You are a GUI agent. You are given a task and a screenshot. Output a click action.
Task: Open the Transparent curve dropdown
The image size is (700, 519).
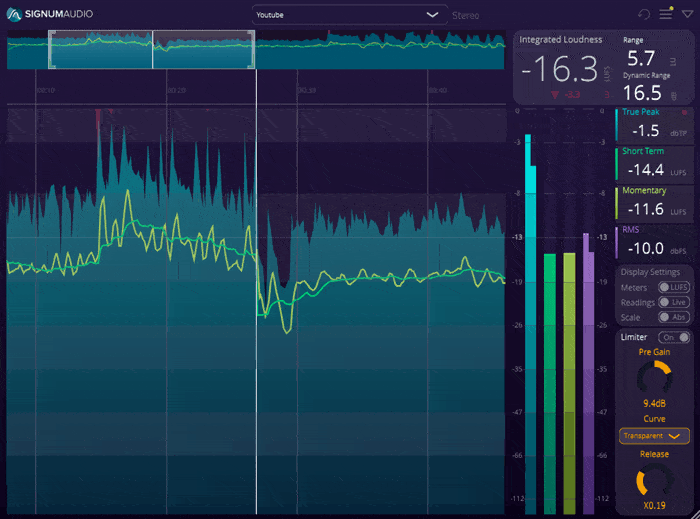pos(653,436)
